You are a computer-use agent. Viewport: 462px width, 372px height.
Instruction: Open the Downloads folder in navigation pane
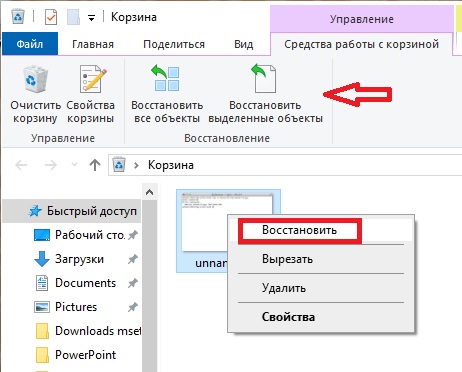click(x=88, y=331)
